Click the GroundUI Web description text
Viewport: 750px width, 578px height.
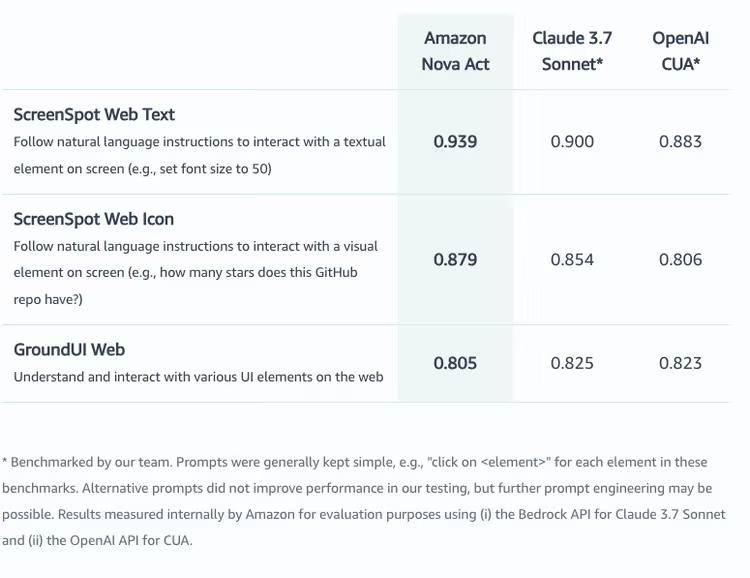pos(198,377)
